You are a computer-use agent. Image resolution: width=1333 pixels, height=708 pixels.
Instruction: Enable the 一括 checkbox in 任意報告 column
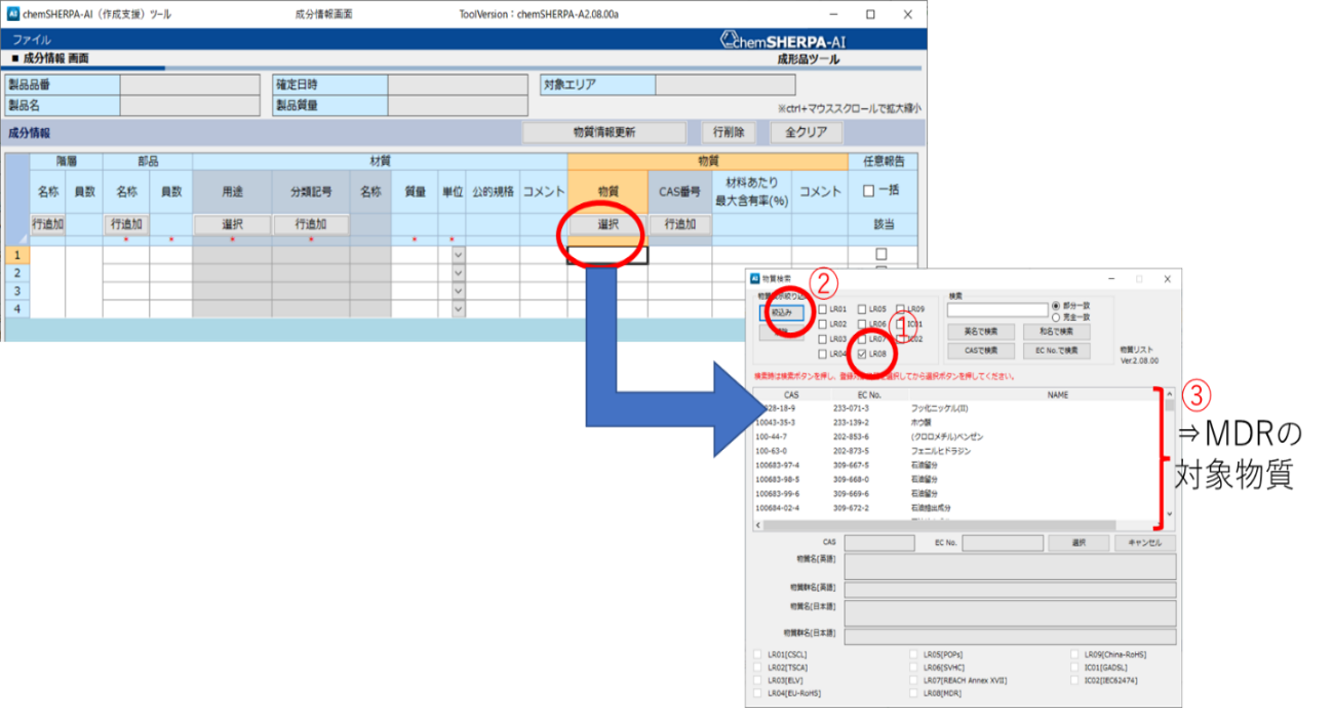[x=868, y=191]
